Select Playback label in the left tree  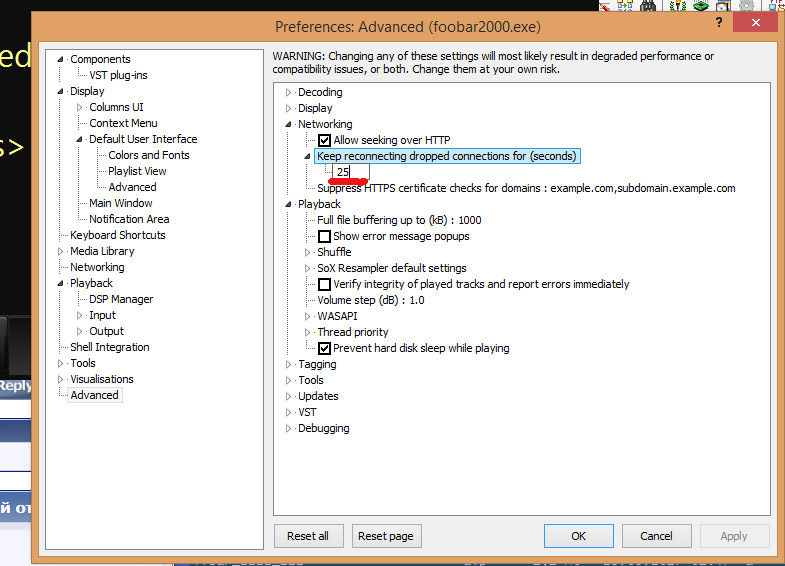pos(91,283)
